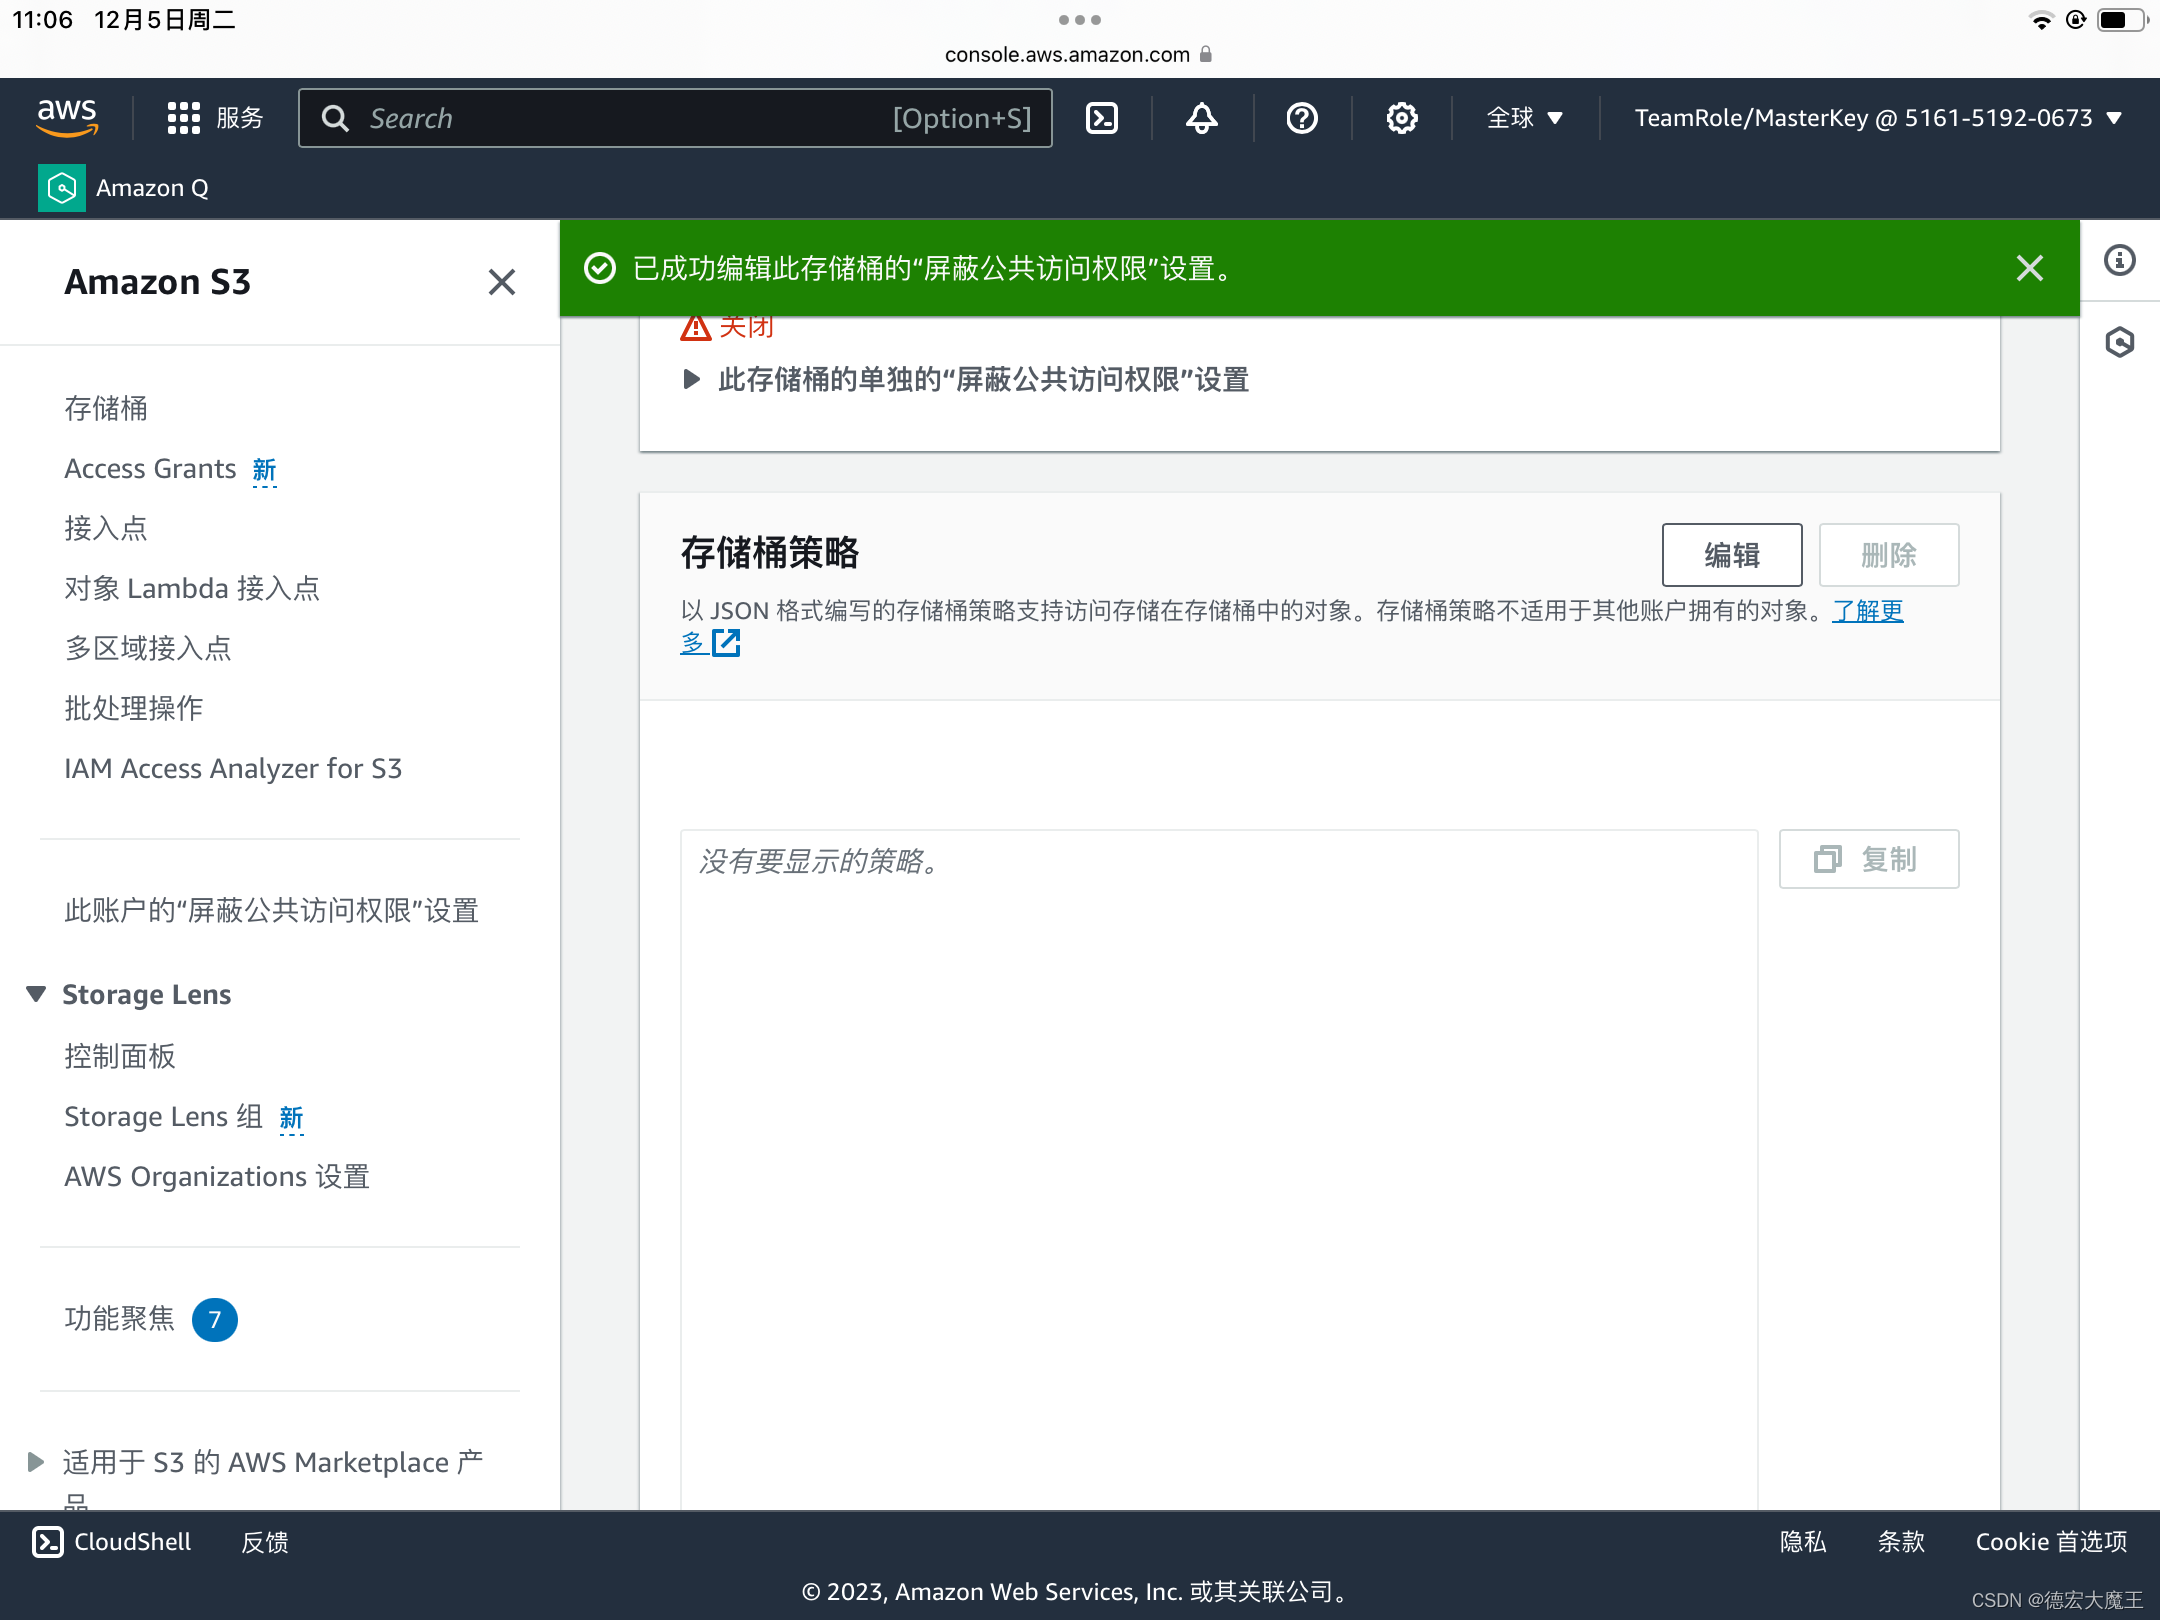Click the 功能聚焦 badge number 7

coord(214,1320)
